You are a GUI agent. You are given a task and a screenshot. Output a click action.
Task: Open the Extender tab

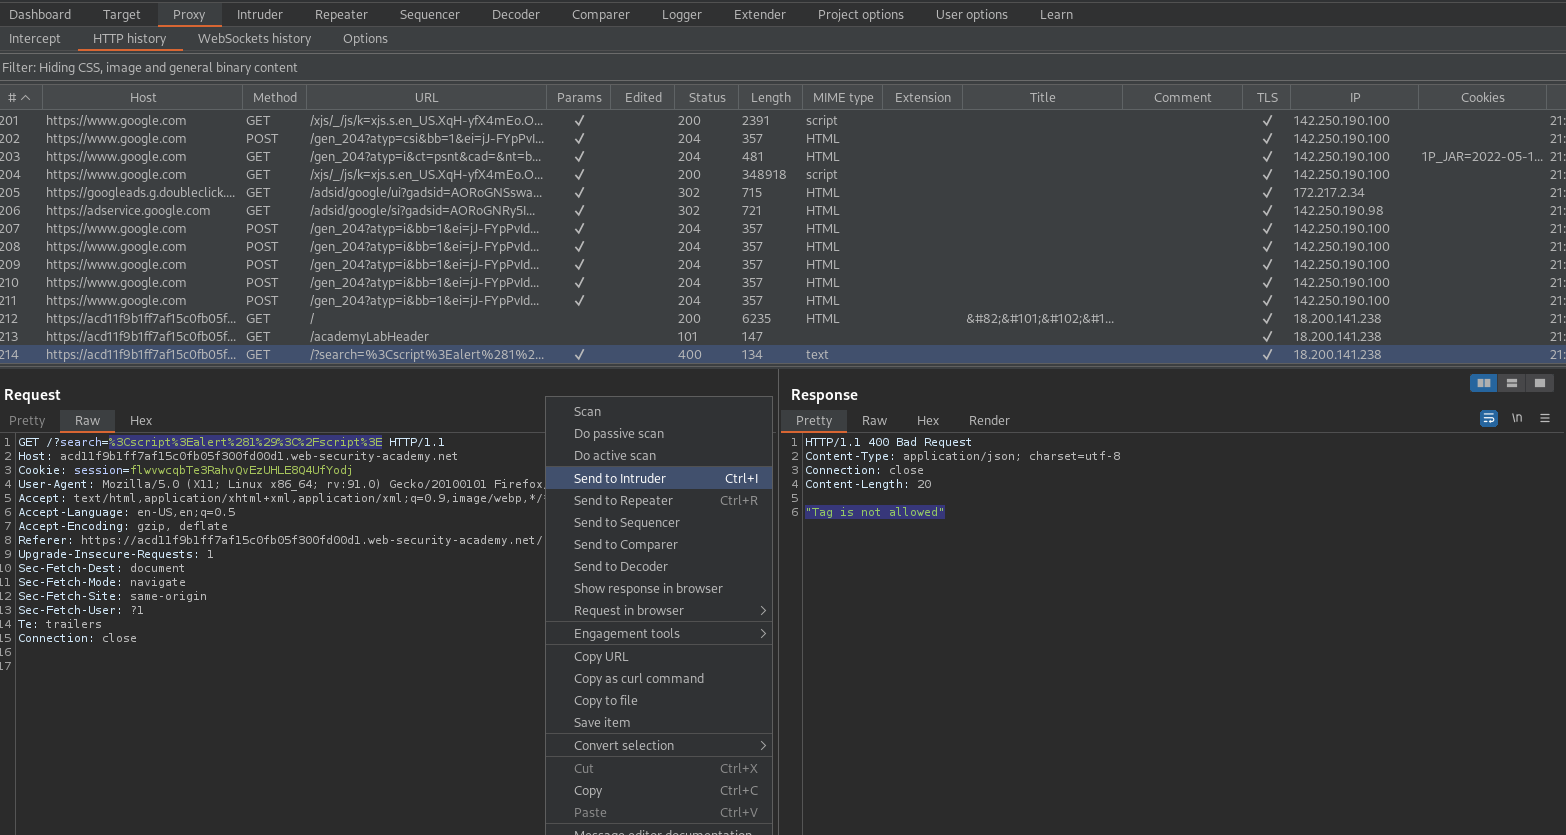coord(760,14)
